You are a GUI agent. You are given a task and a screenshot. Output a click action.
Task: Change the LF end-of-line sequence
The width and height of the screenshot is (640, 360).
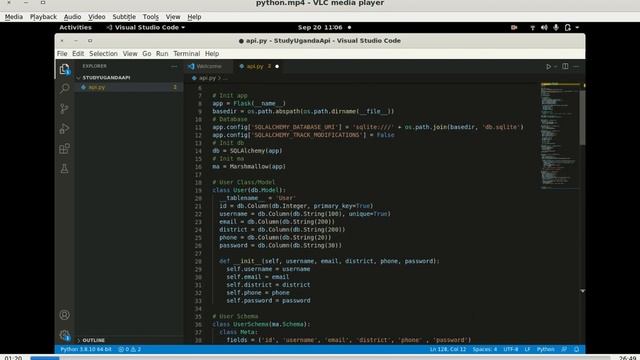(527, 349)
